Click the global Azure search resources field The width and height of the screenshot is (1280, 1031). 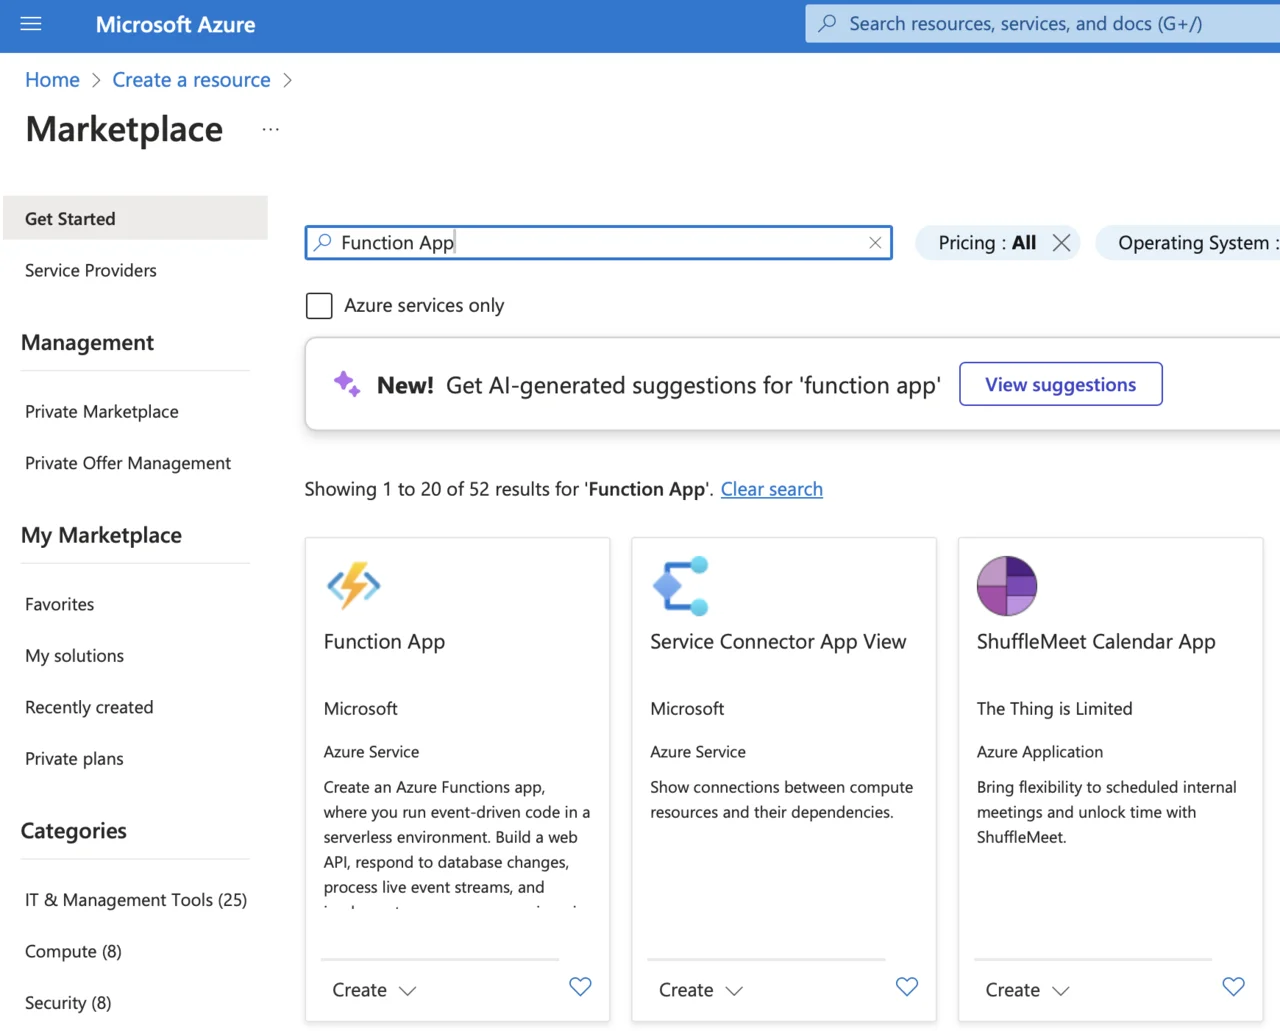coord(1040,24)
